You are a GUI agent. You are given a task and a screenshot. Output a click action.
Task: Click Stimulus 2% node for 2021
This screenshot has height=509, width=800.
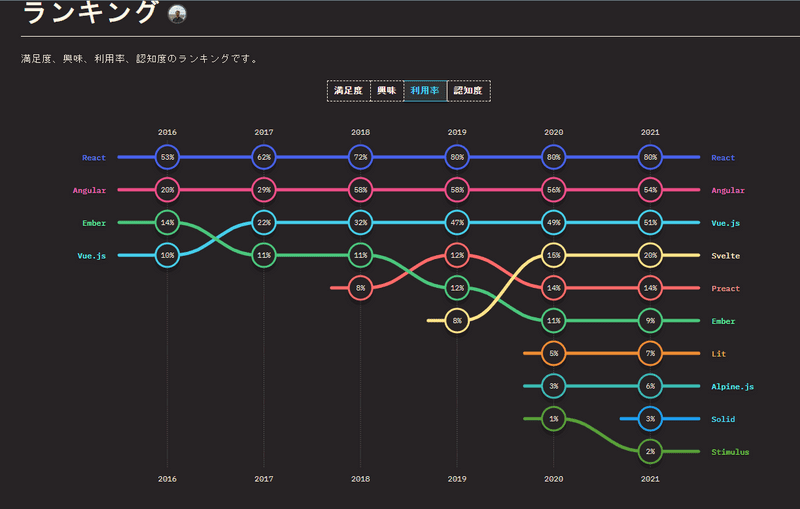coord(650,451)
